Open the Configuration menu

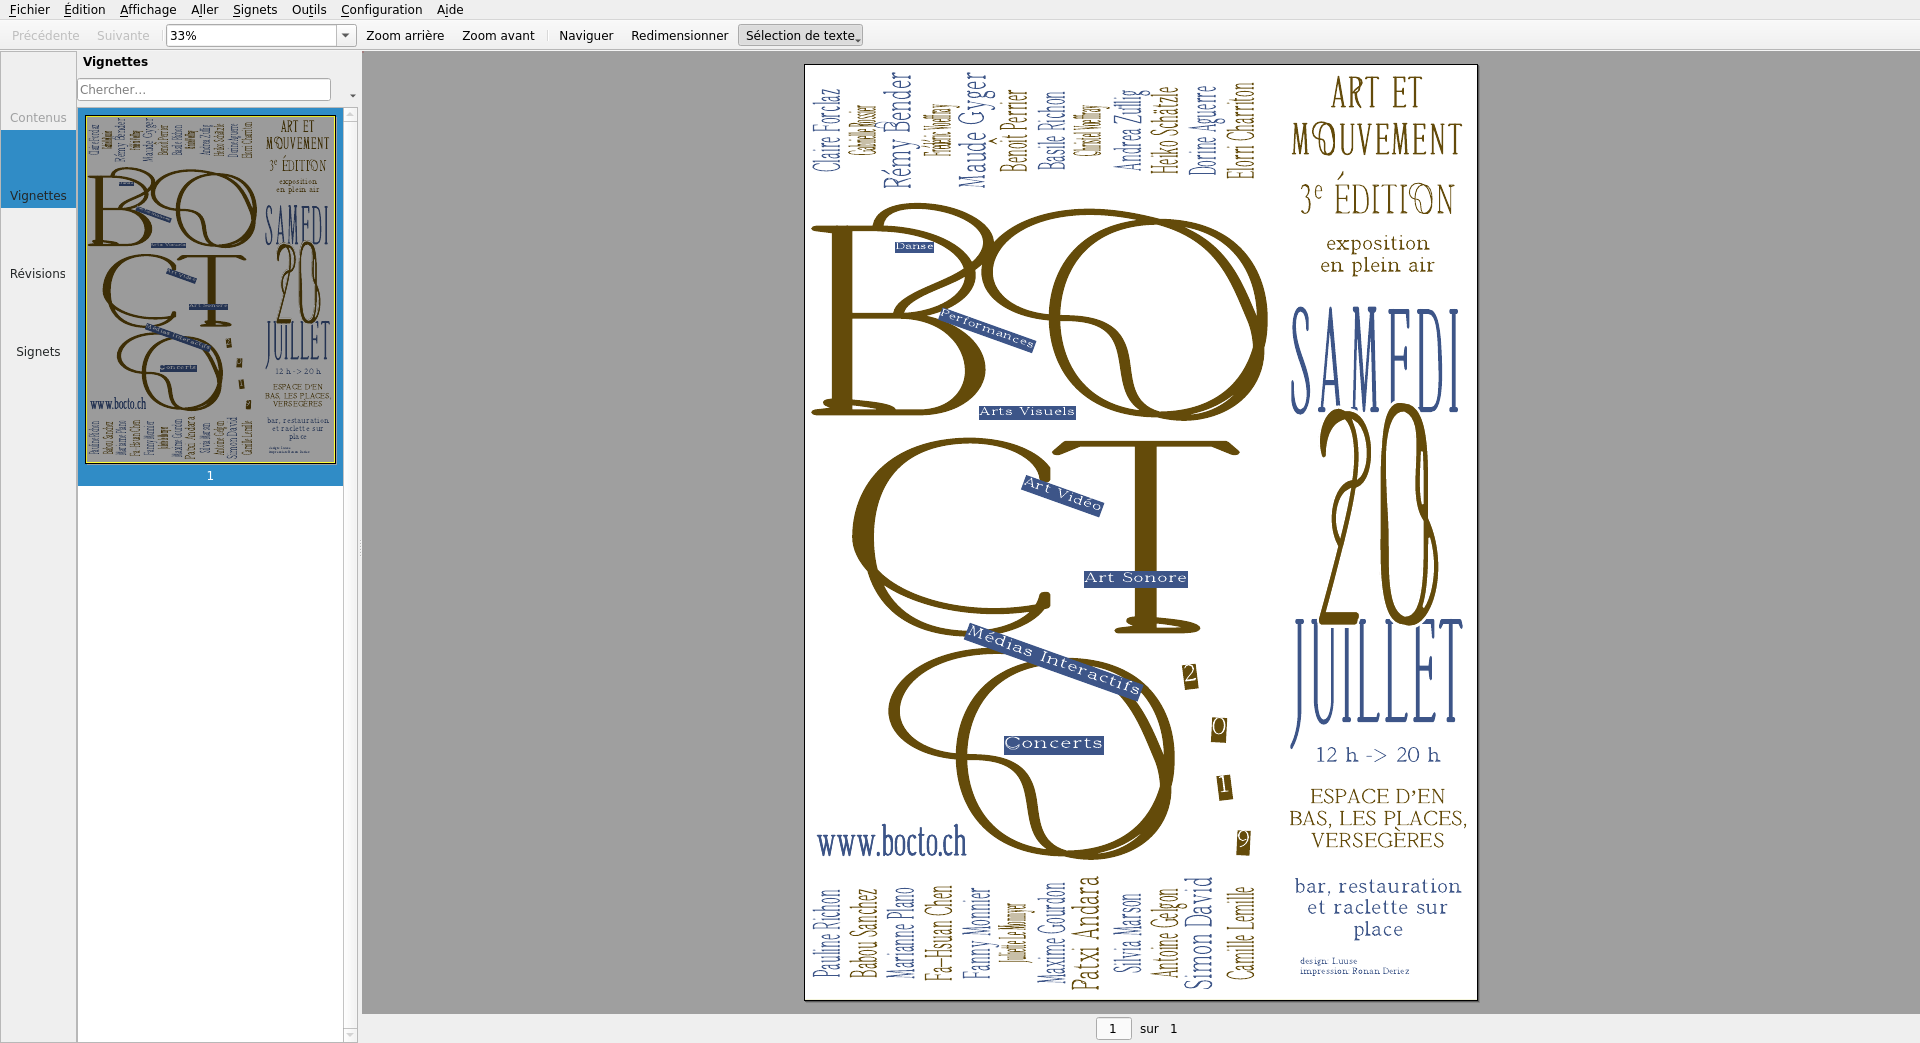[x=381, y=10]
